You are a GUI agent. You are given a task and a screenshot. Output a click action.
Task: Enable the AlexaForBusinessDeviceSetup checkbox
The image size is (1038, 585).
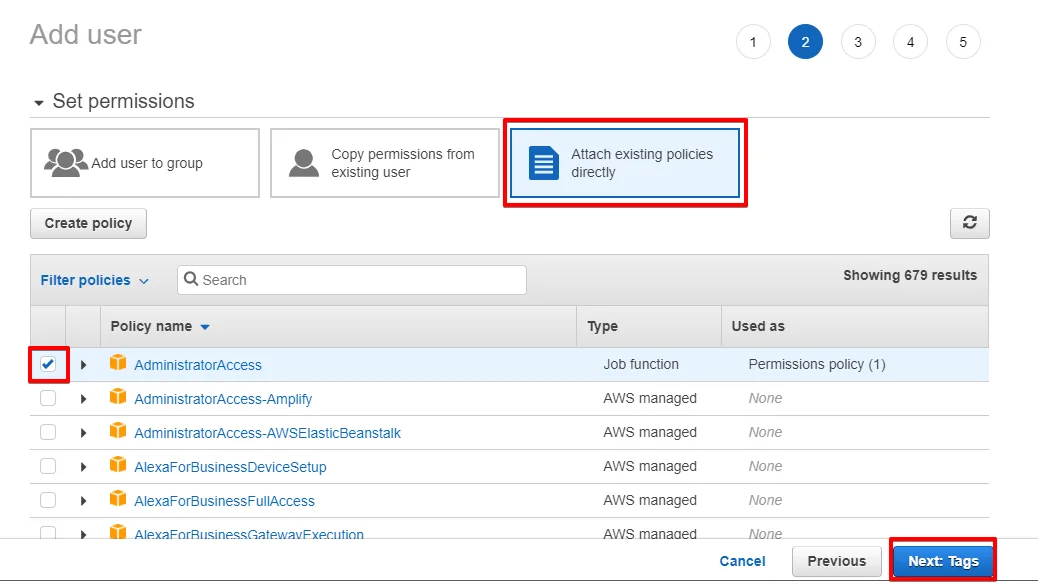(x=48, y=466)
